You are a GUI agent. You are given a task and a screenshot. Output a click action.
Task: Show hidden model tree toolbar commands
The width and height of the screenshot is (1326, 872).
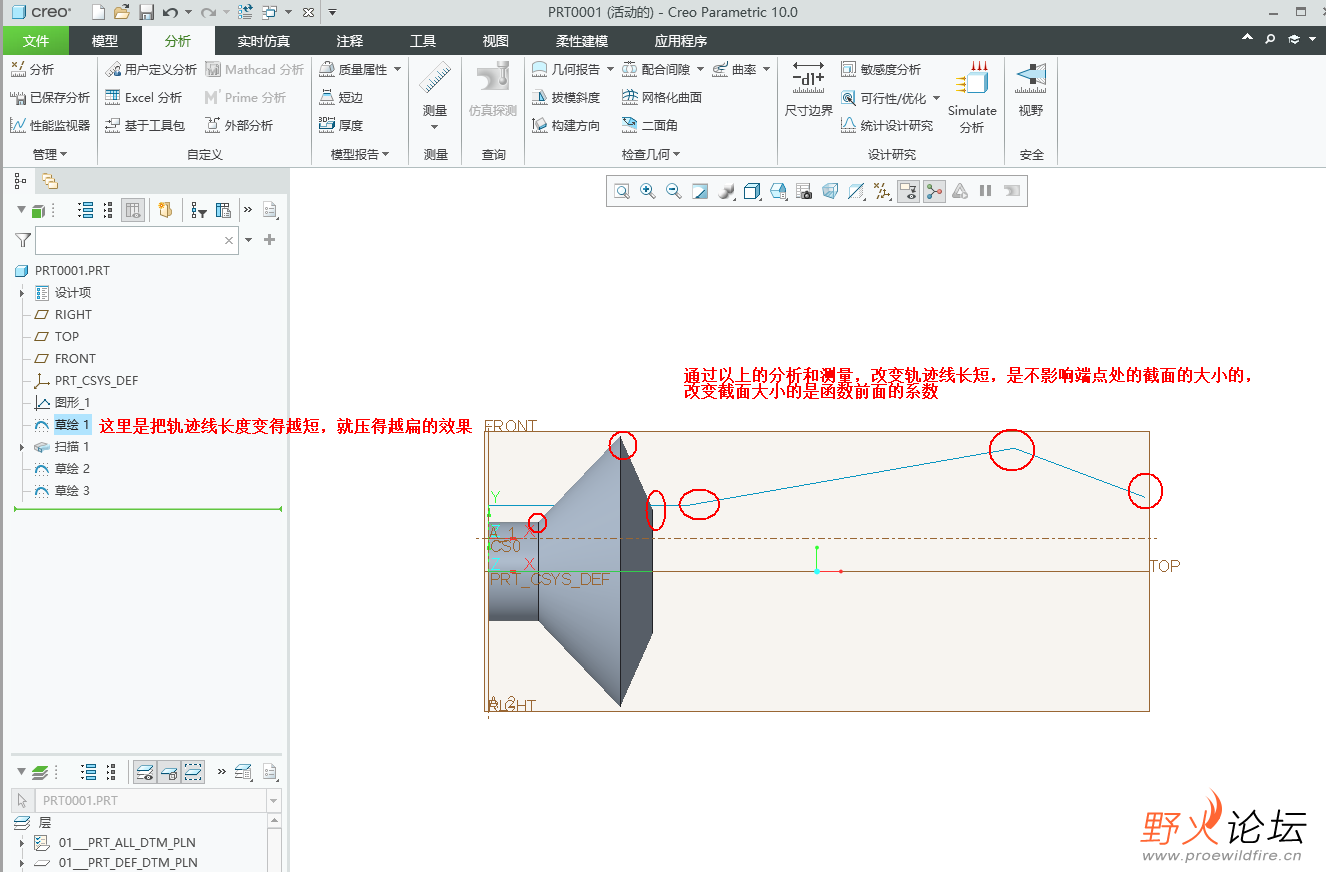(248, 210)
